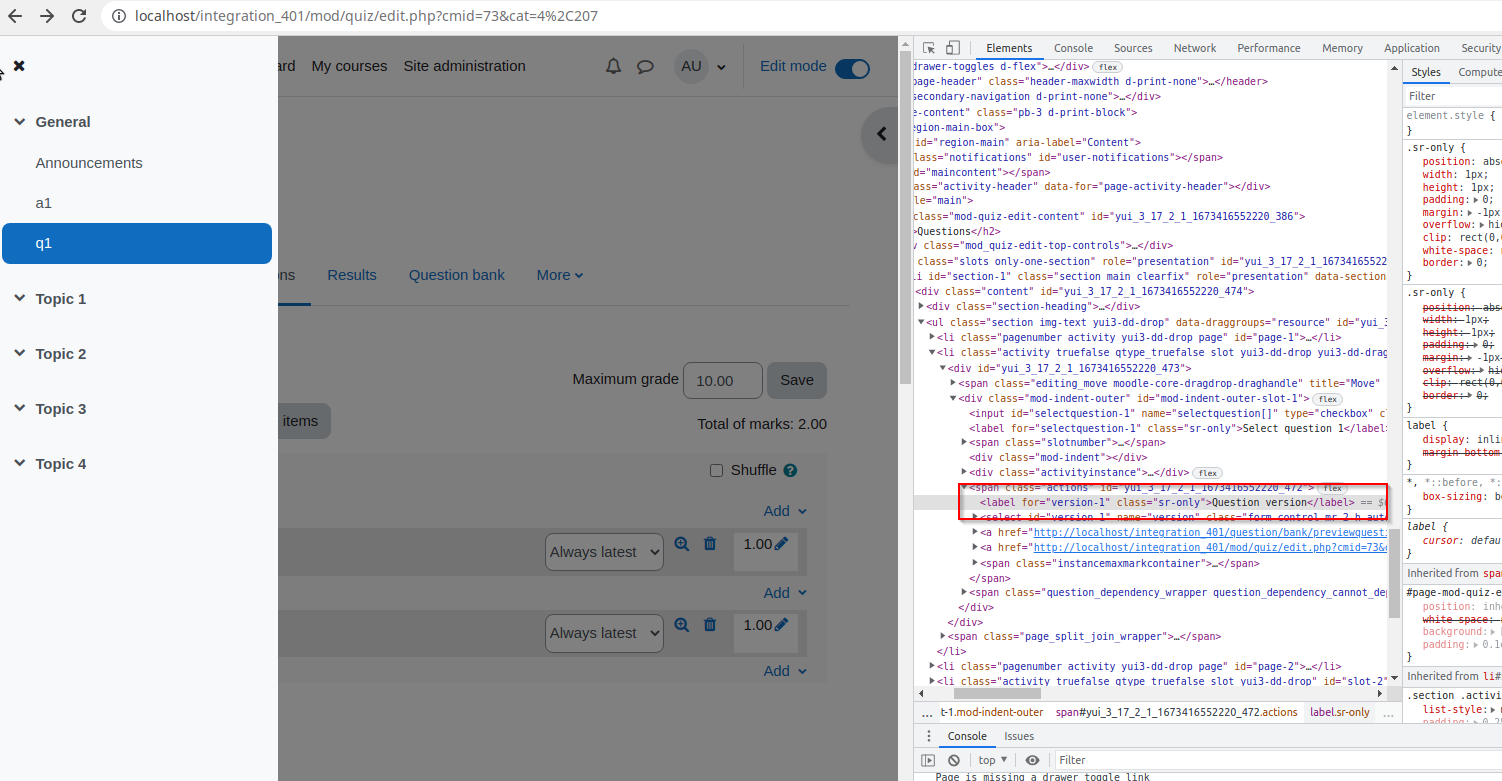Open the Memory panel in DevTools
Viewport: 1502px width, 781px height.
tap(1342, 48)
